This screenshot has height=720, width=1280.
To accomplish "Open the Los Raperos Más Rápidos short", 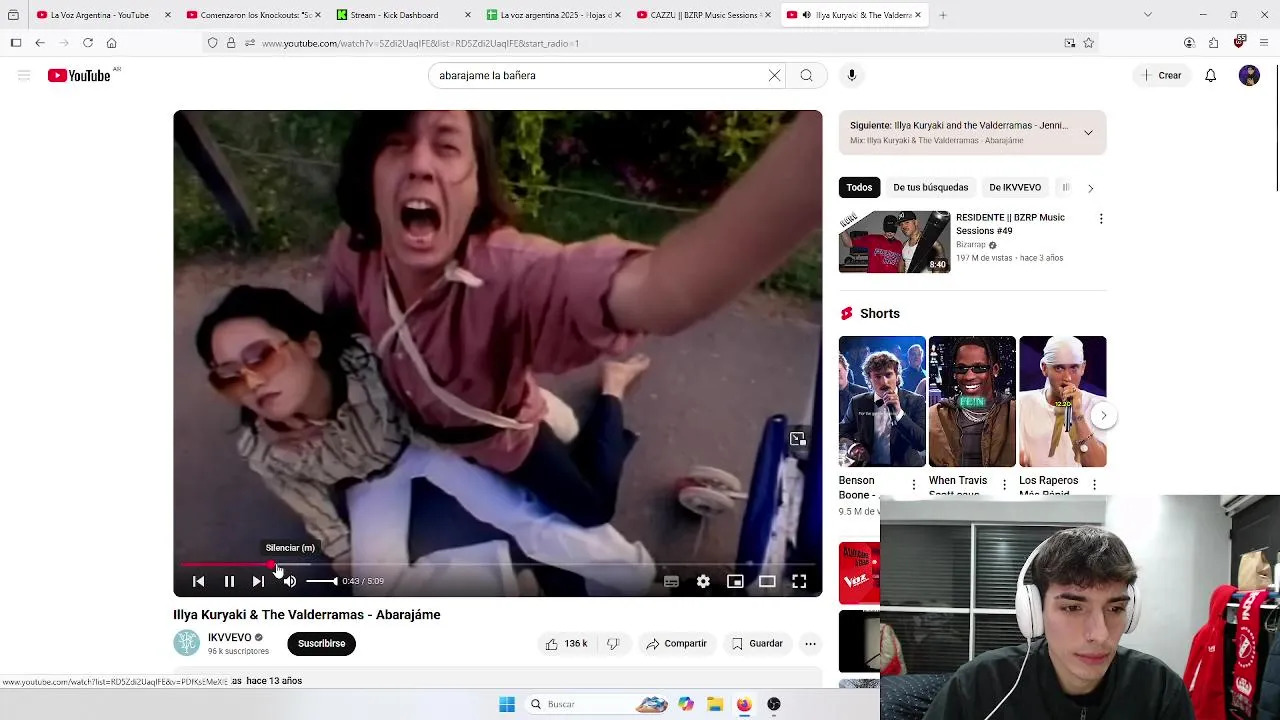I will pos(1062,401).
